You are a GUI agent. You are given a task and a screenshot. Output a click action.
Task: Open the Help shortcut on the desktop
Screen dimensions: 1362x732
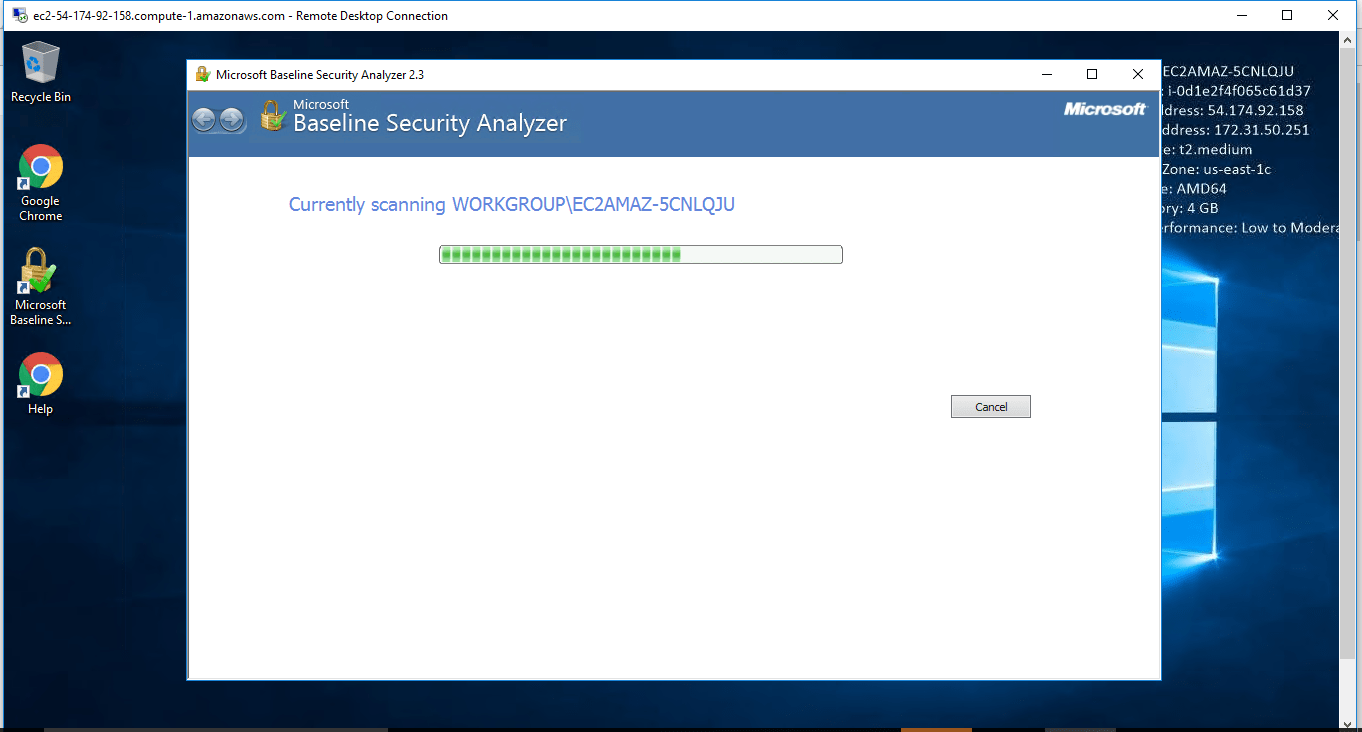pyautogui.click(x=41, y=376)
